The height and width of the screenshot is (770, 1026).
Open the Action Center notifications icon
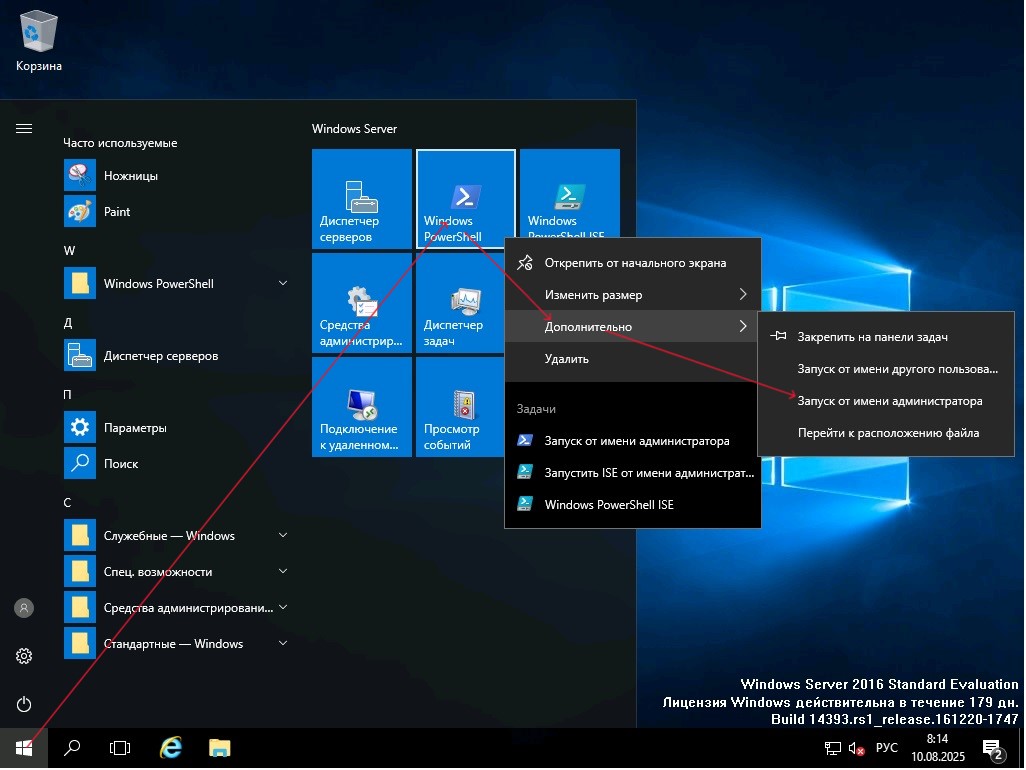(x=993, y=748)
